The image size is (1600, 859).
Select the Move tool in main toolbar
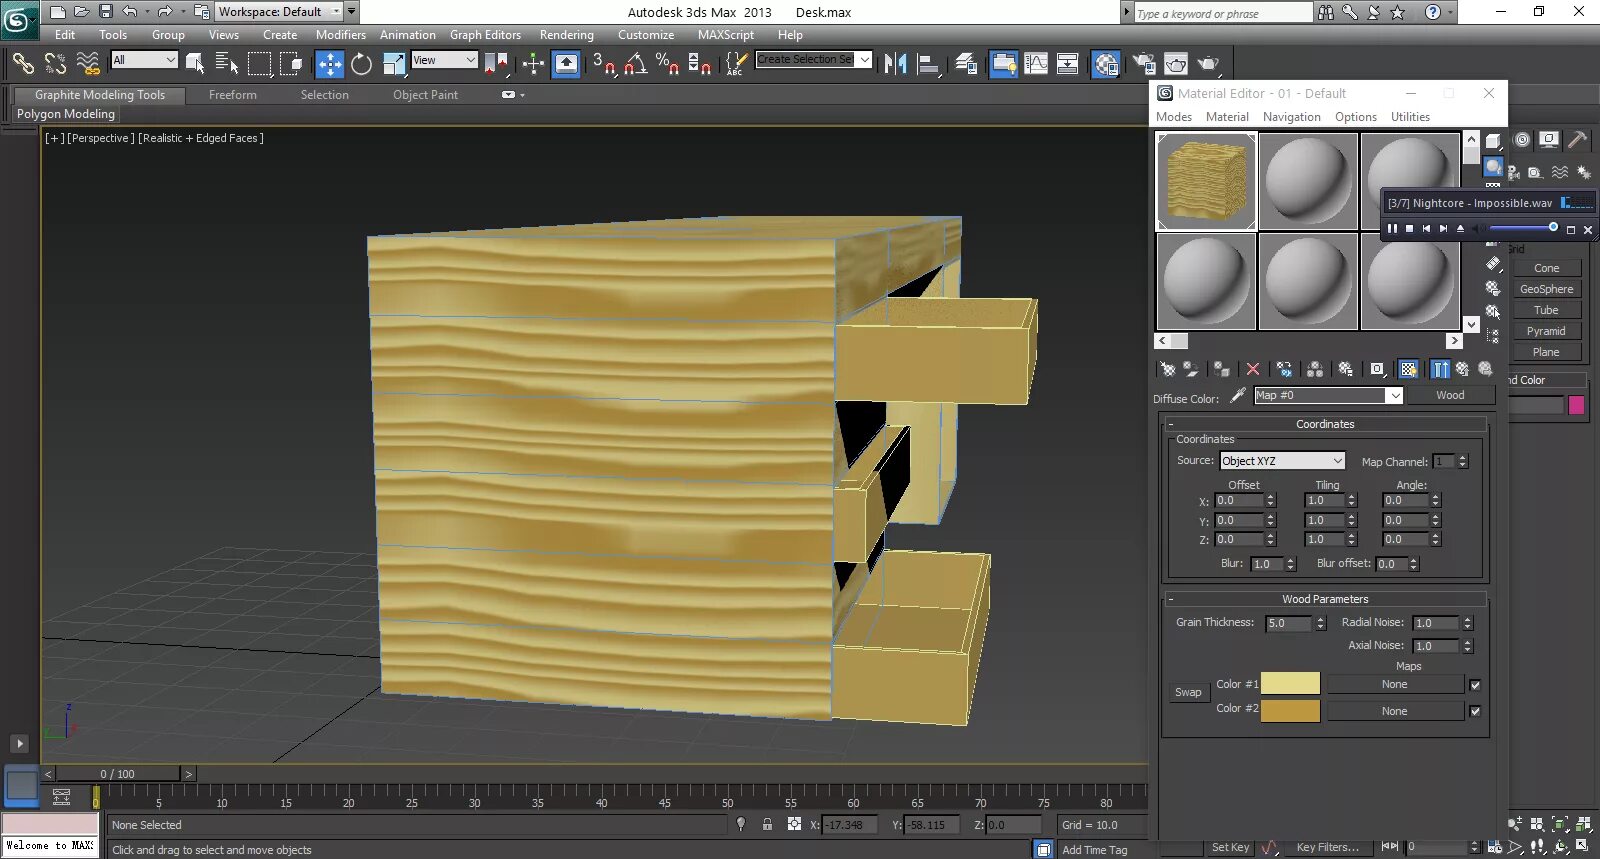click(330, 64)
